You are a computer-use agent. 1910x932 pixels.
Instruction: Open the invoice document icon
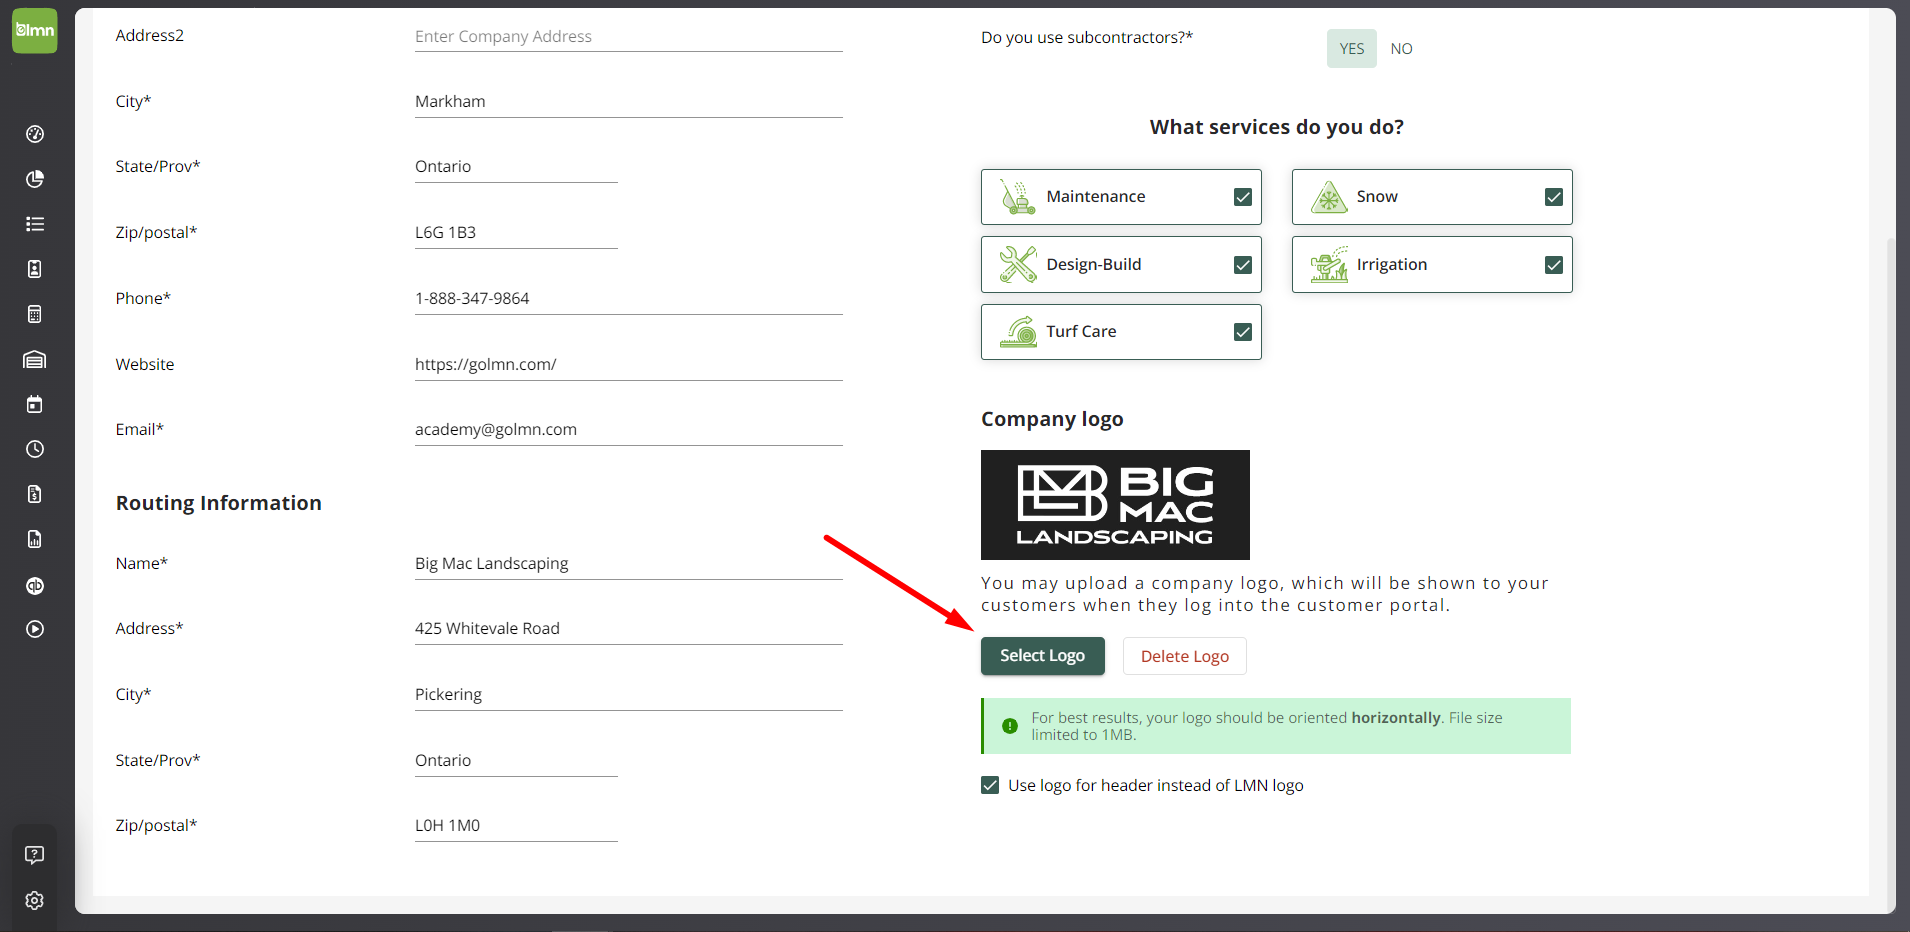tap(35, 493)
